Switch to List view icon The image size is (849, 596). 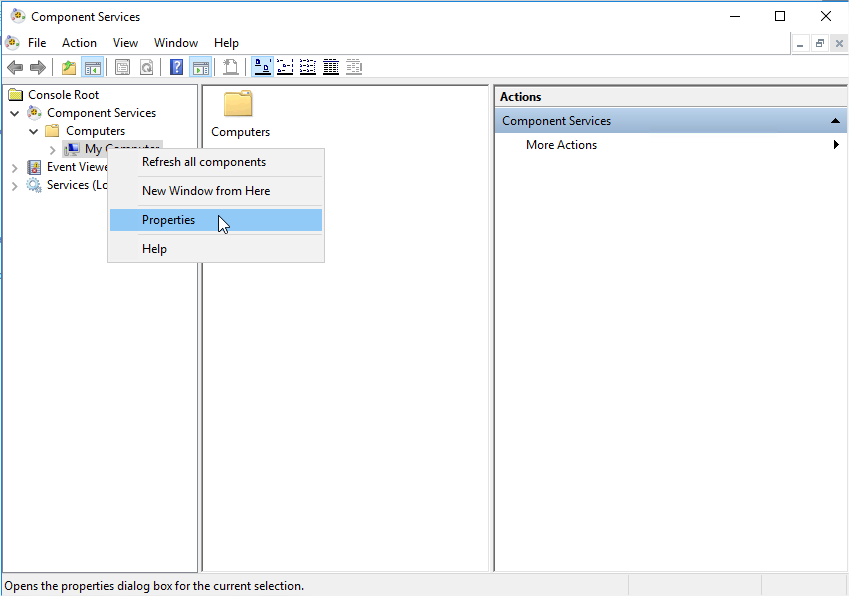[x=307, y=67]
